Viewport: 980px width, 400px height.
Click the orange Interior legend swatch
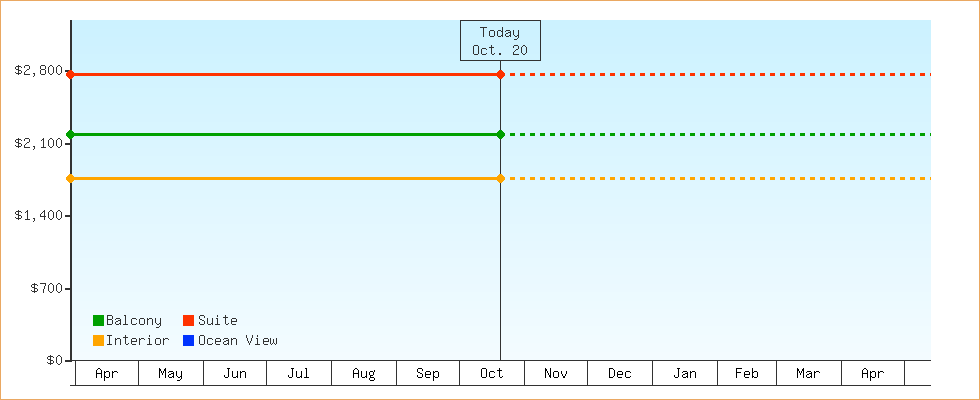click(98, 340)
